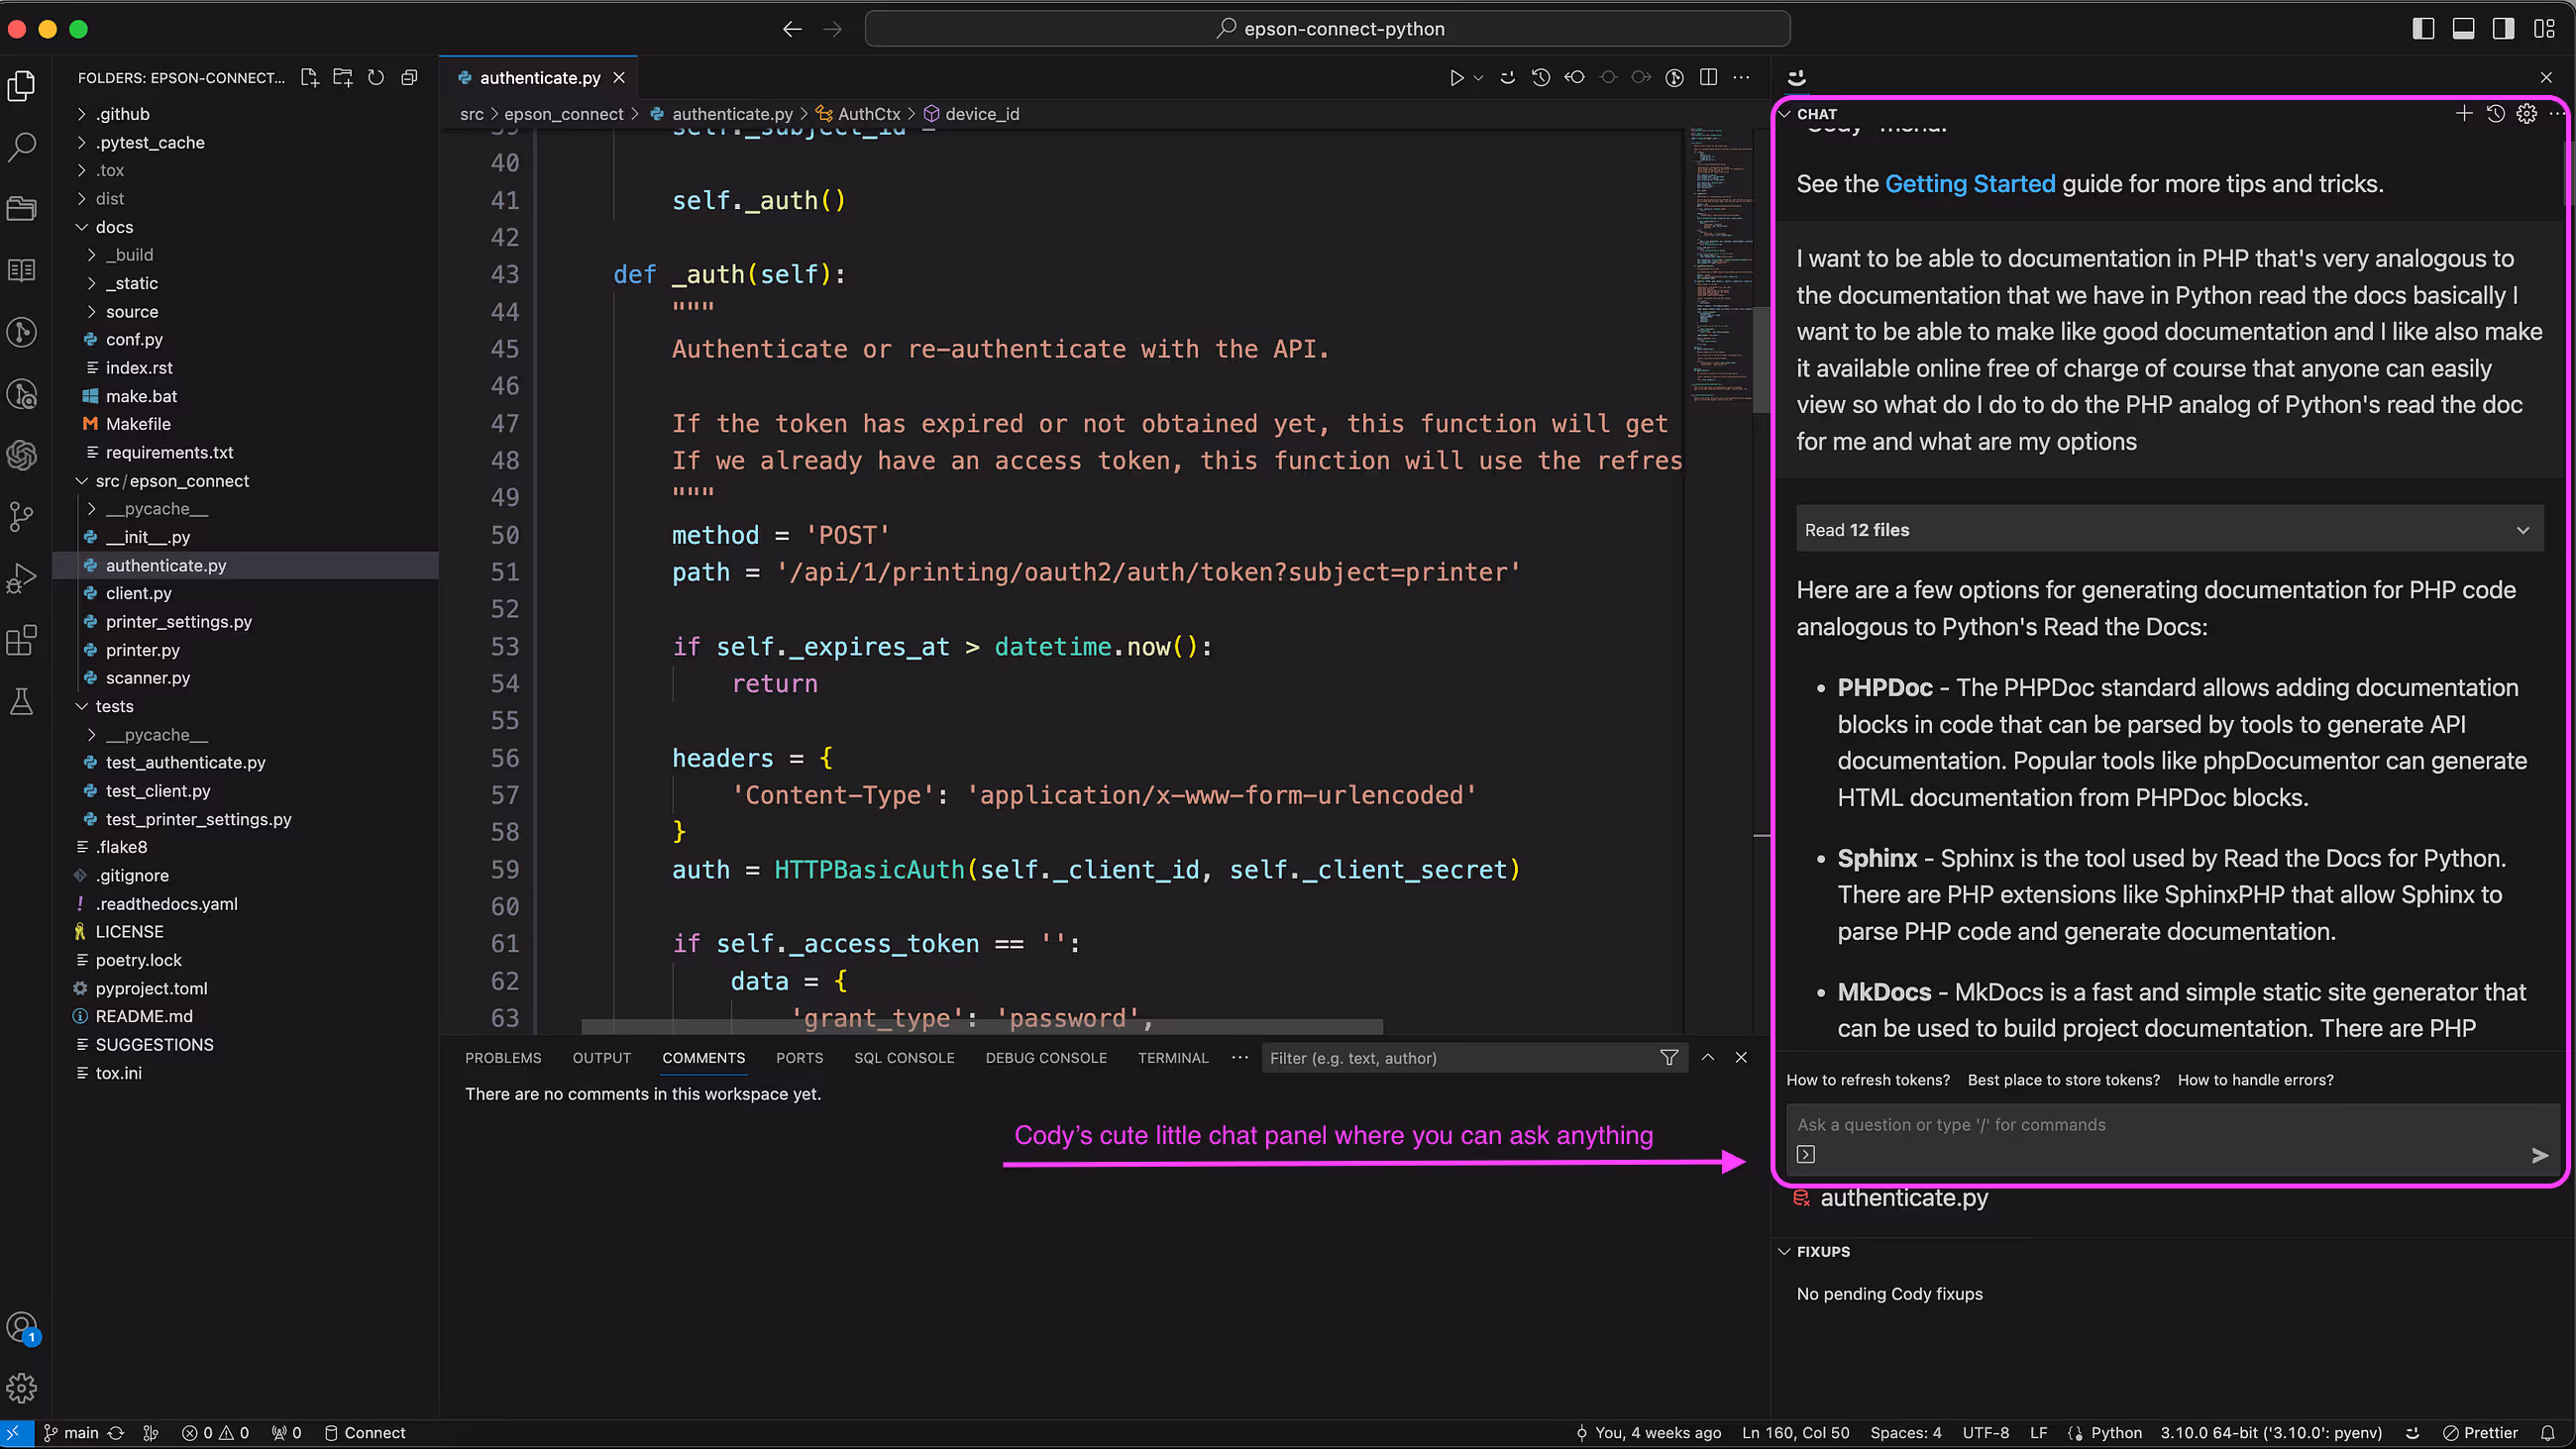Open the remote window indicator in the status bar
Screen dimensions: 2576x1449
pos(14,1433)
